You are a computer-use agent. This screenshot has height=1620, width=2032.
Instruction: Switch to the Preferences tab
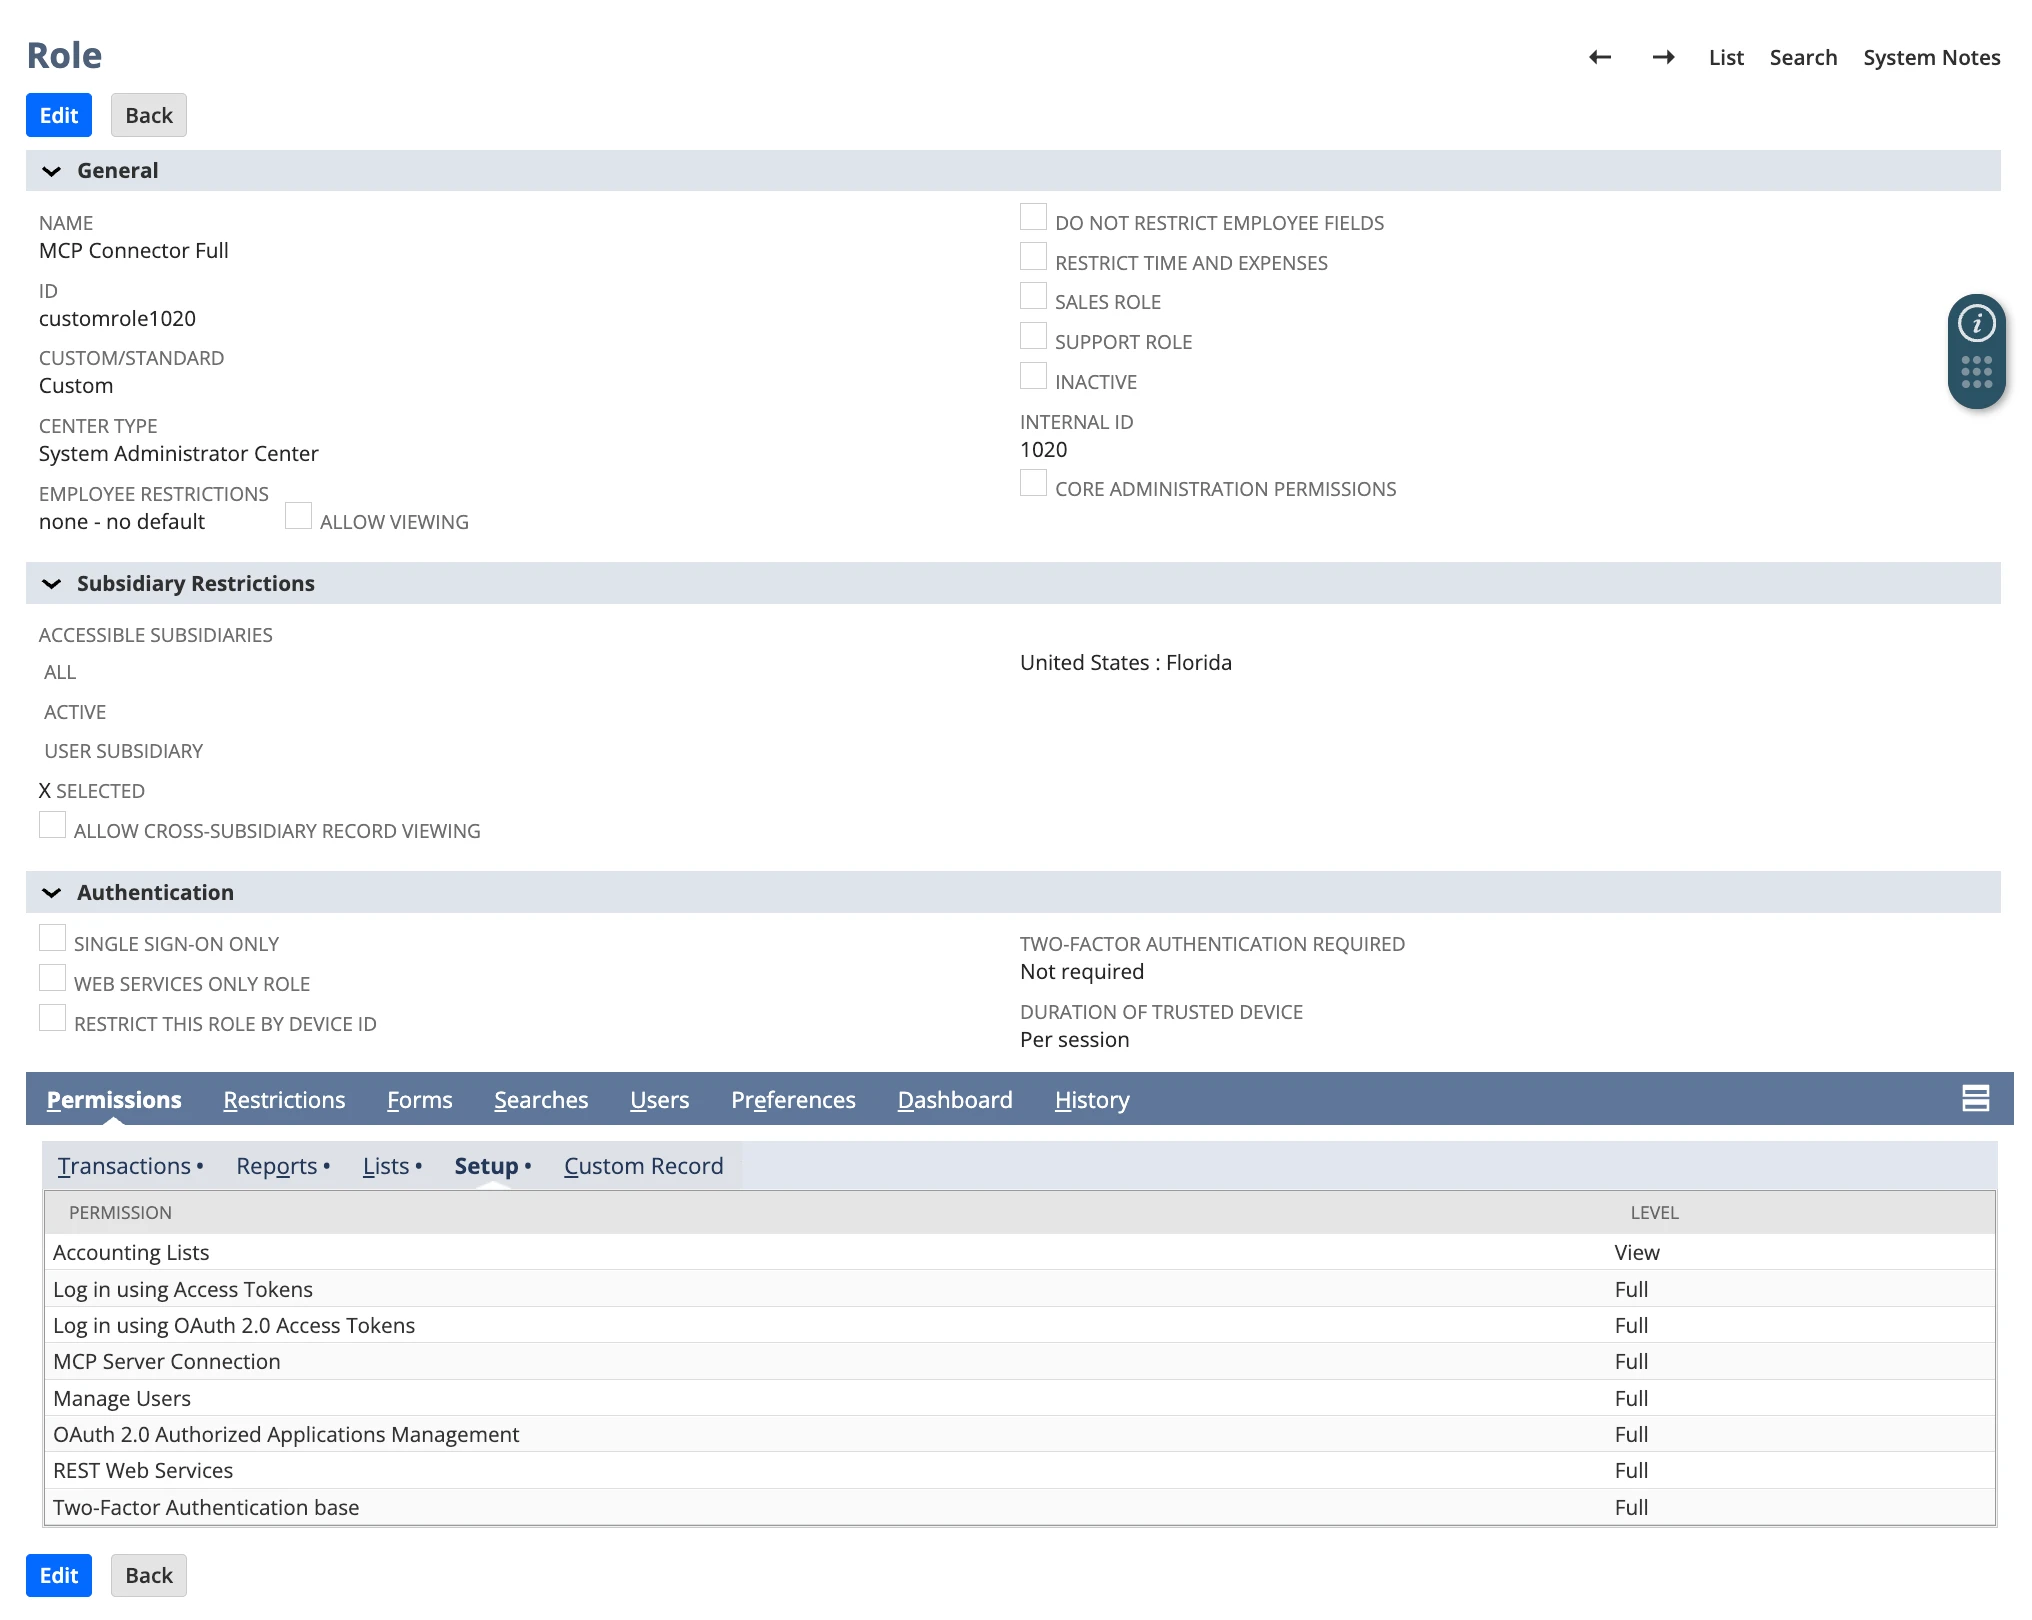coord(793,1100)
